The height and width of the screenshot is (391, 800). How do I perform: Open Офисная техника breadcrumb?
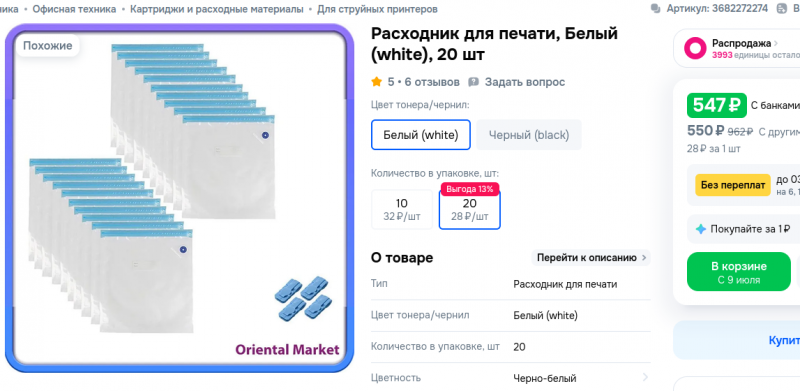[x=74, y=9]
